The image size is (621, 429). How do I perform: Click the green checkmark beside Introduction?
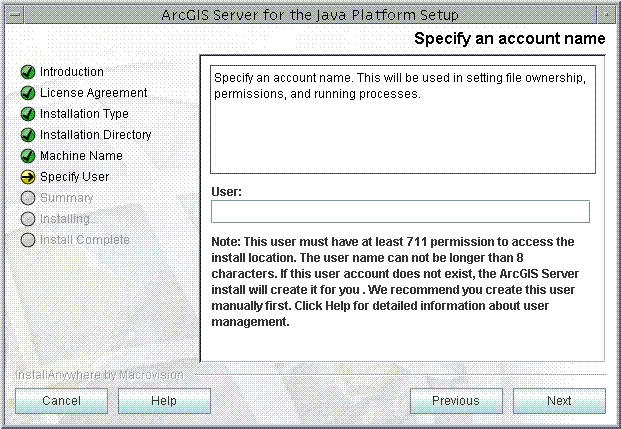[x=28, y=72]
